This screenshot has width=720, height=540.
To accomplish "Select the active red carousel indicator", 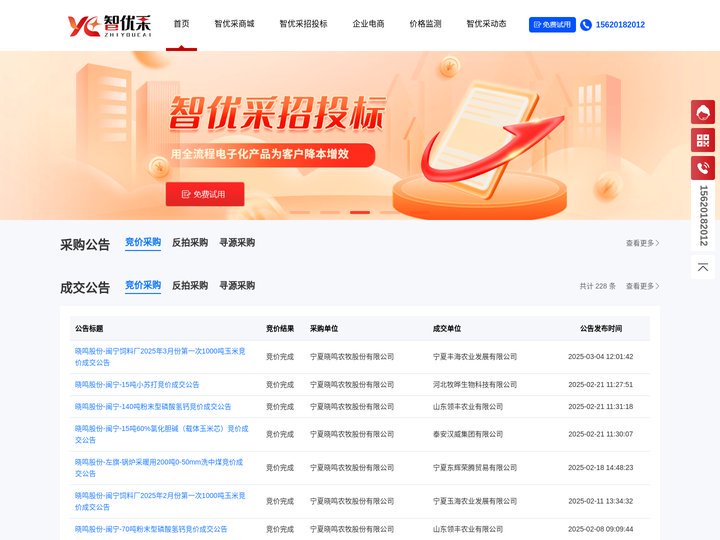I will click(360, 213).
